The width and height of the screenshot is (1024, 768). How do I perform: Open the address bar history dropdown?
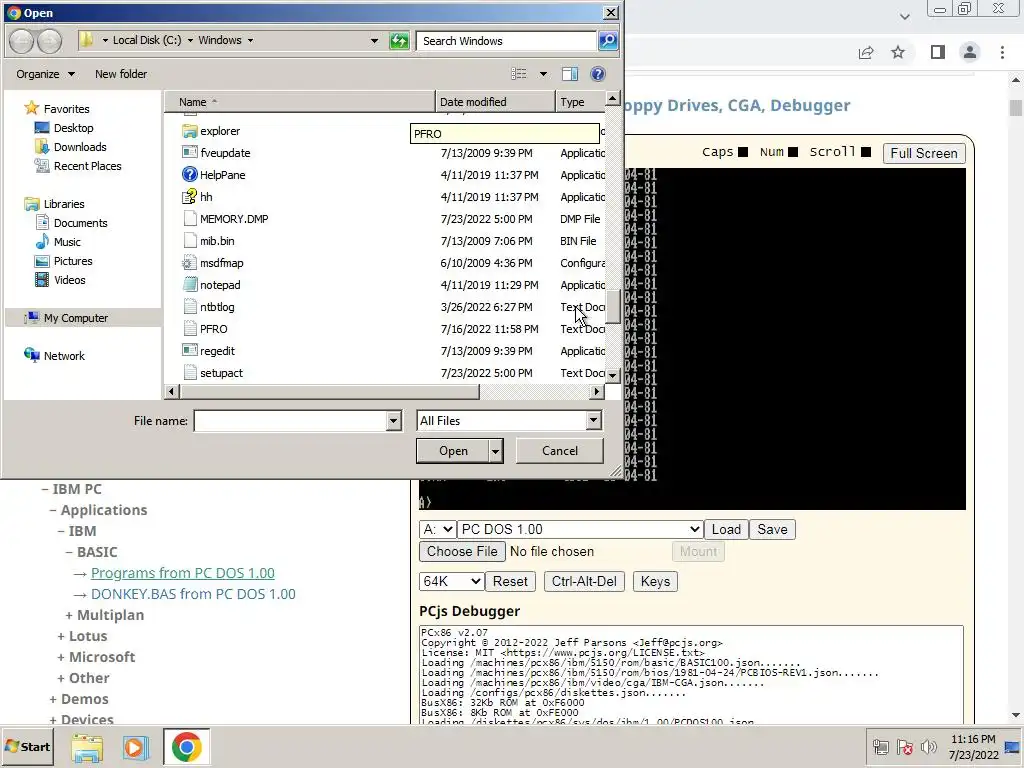pos(374,40)
